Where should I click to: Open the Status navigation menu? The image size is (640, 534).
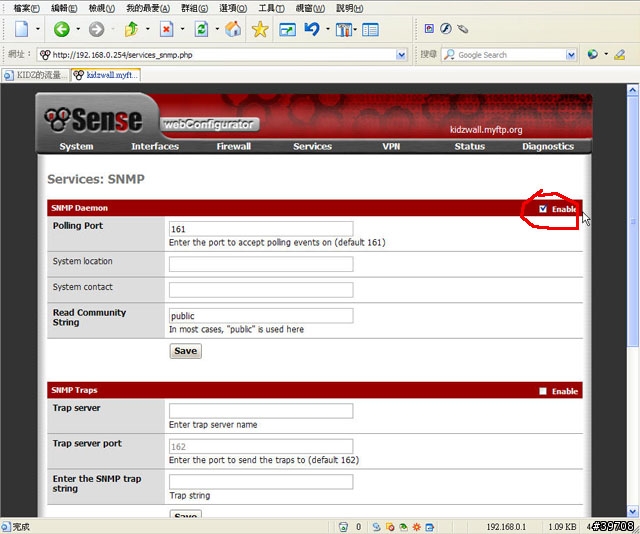click(x=470, y=146)
